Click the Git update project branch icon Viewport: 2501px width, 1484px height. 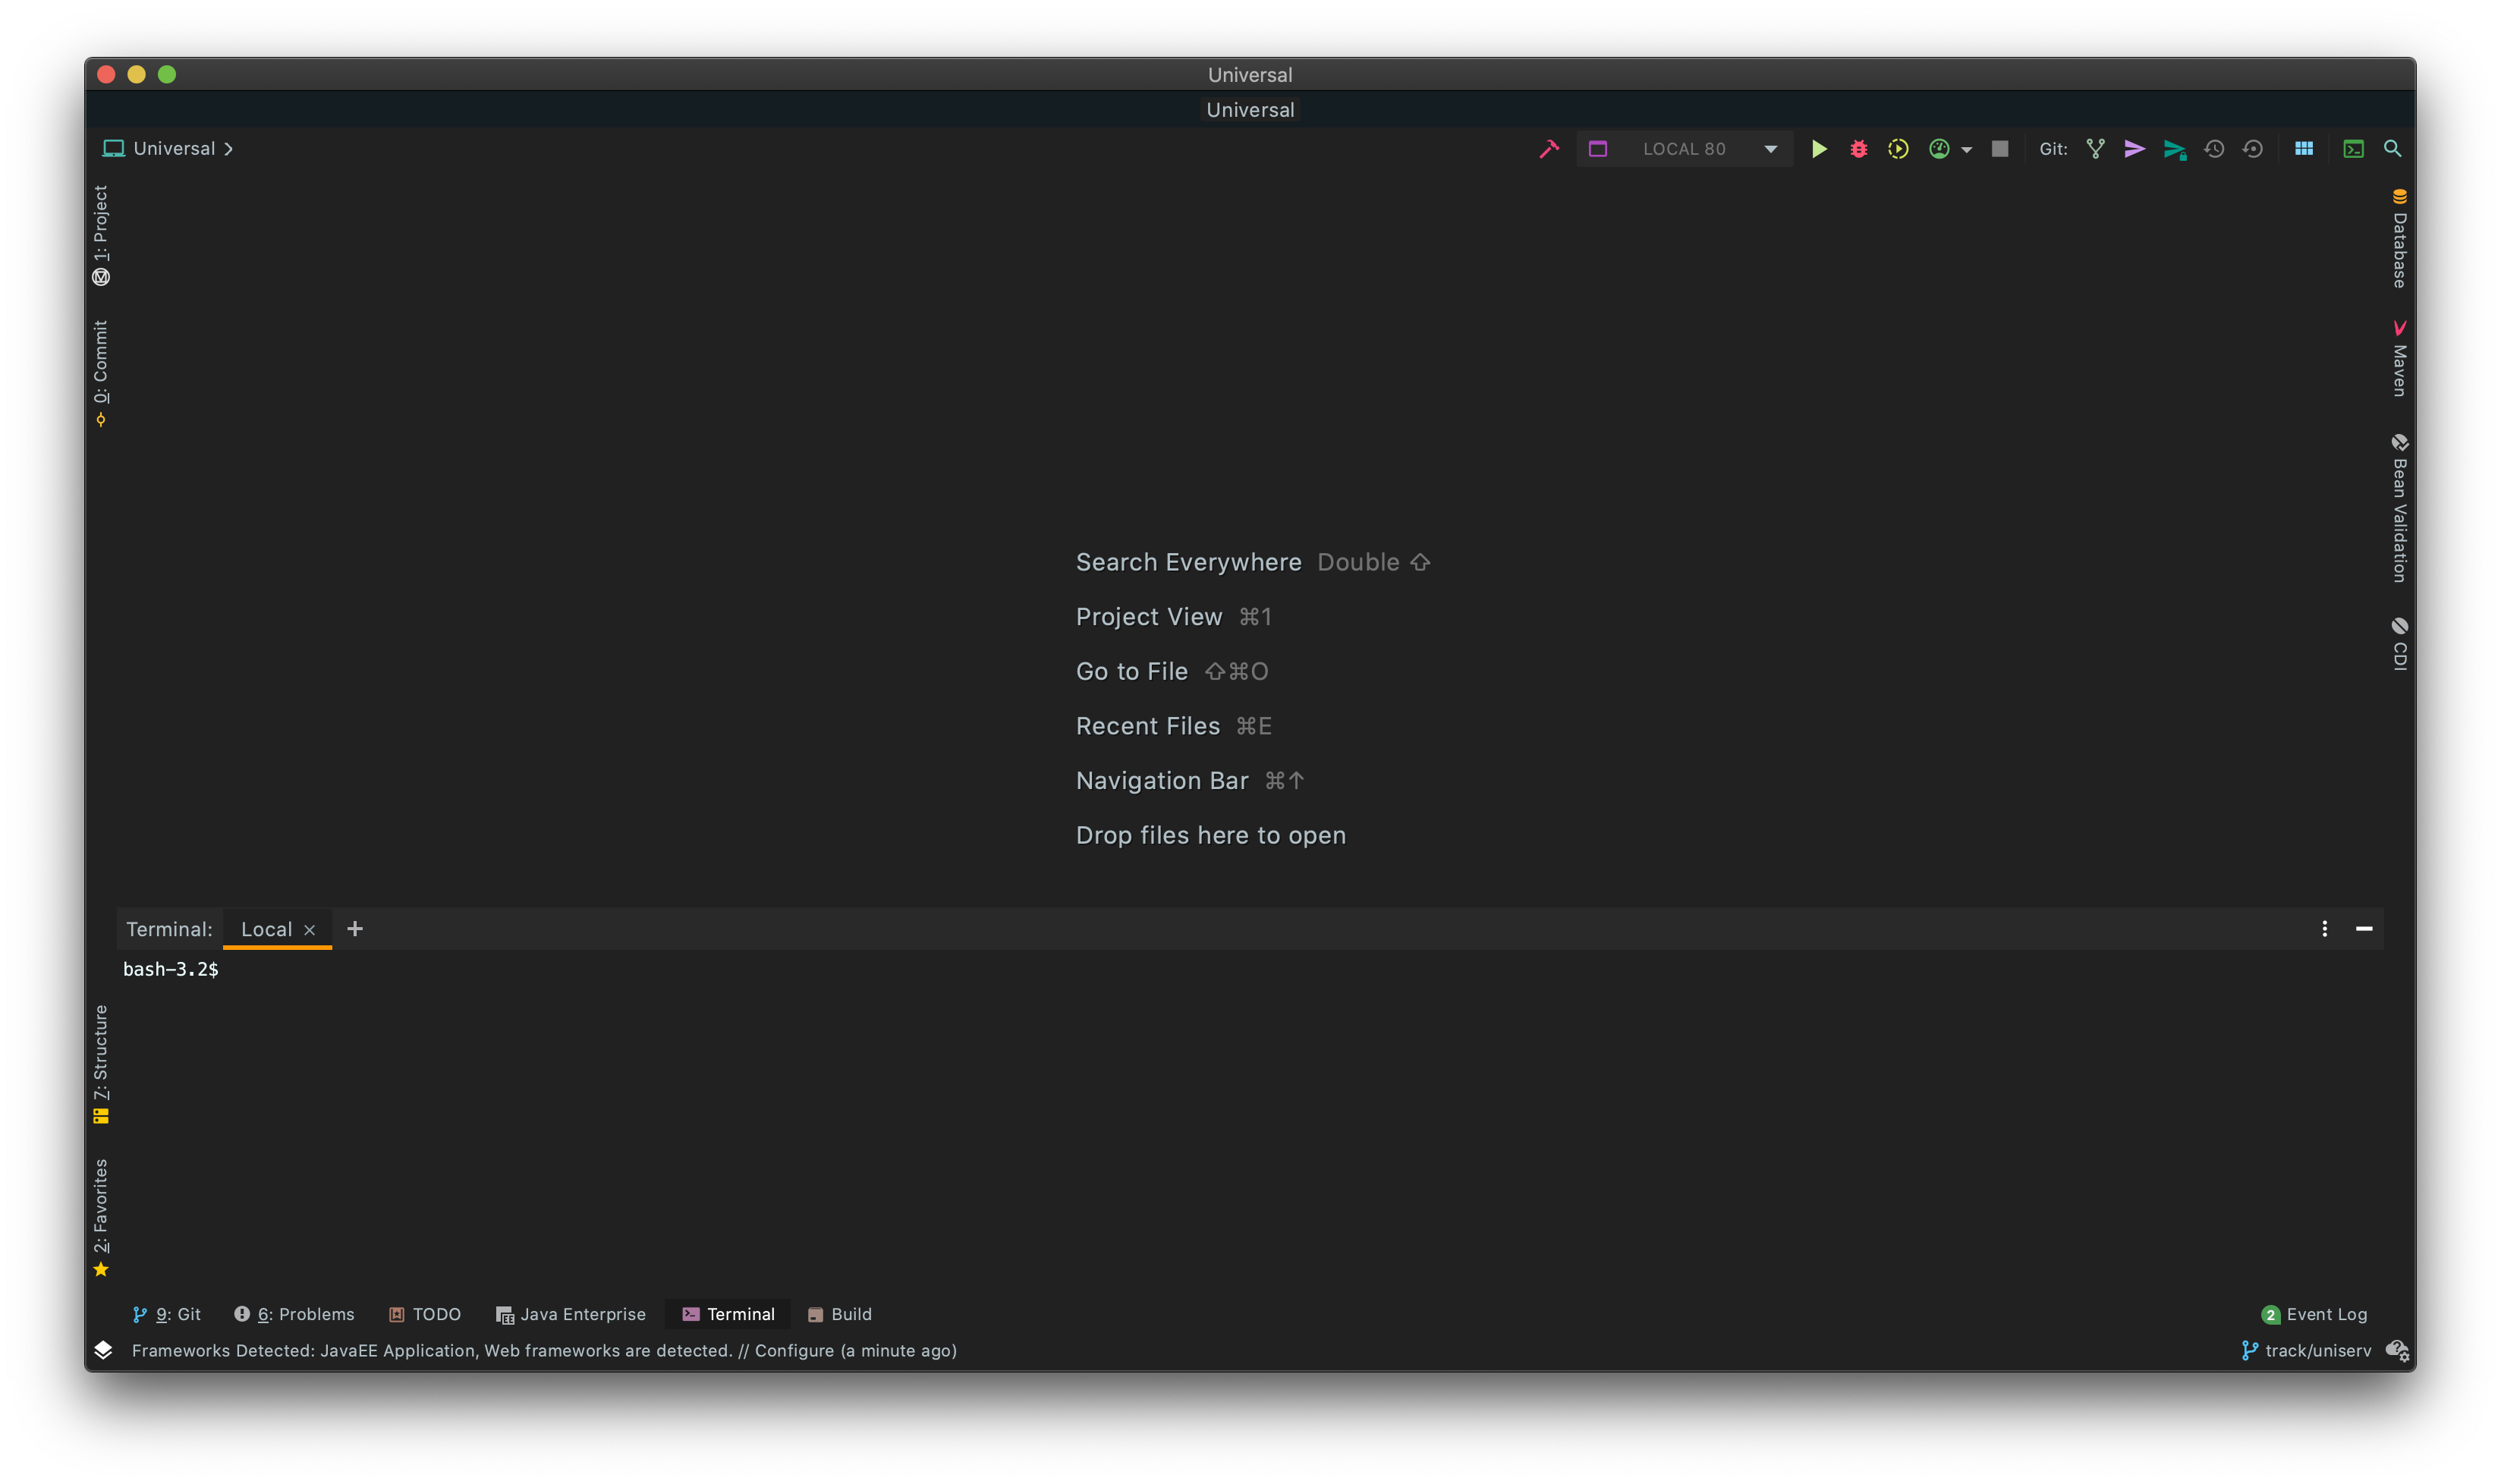click(2096, 149)
